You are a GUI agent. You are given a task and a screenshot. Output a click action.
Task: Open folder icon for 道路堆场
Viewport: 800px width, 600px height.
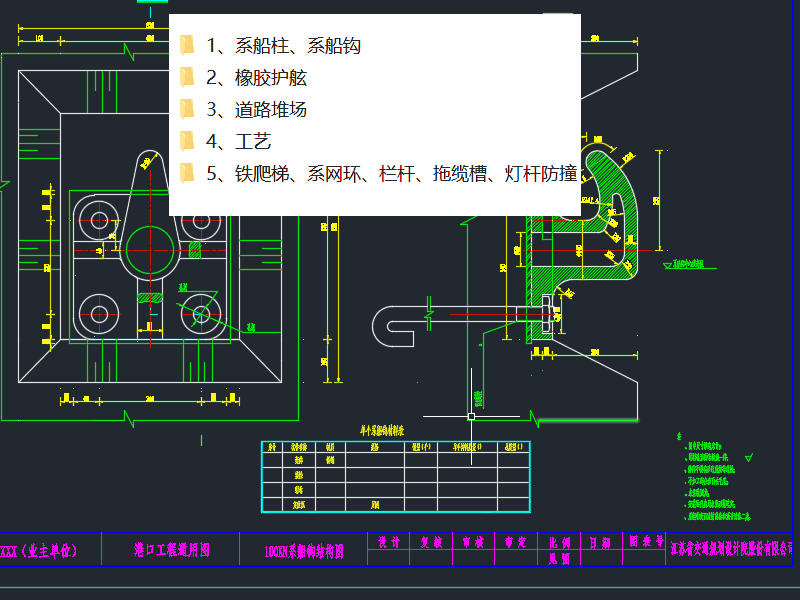(x=187, y=110)
